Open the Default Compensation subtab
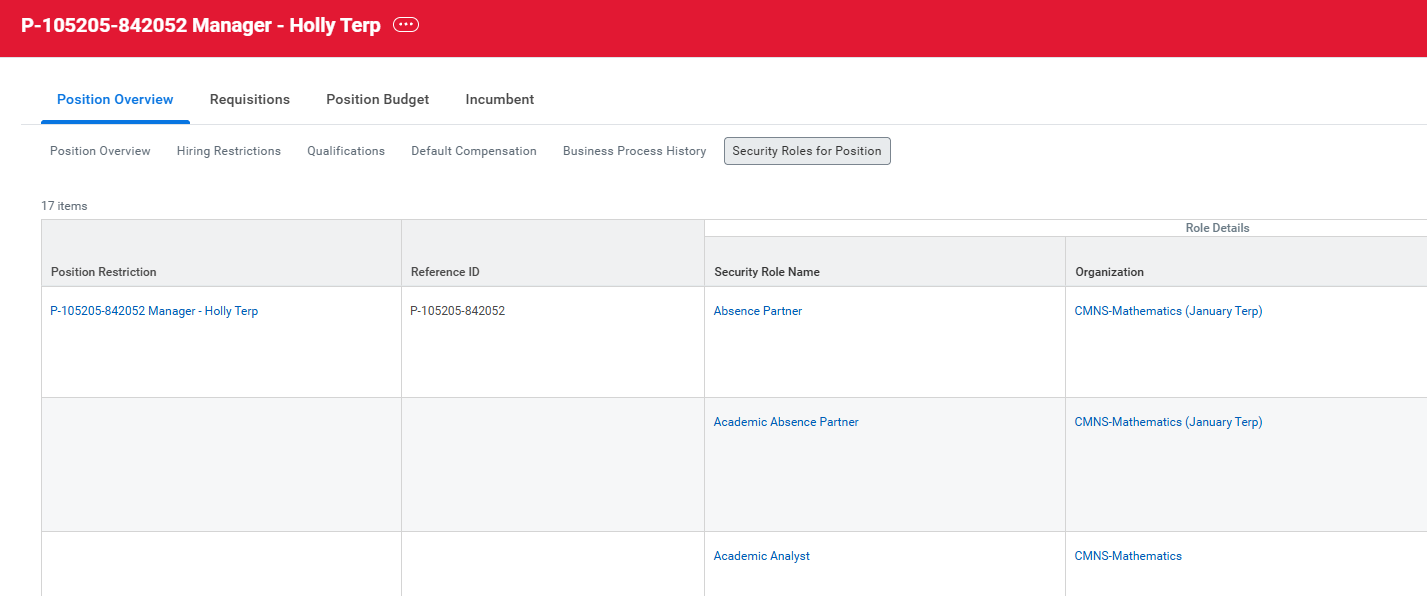Viewport: 1427px width, 596px height. coord(473,151)
